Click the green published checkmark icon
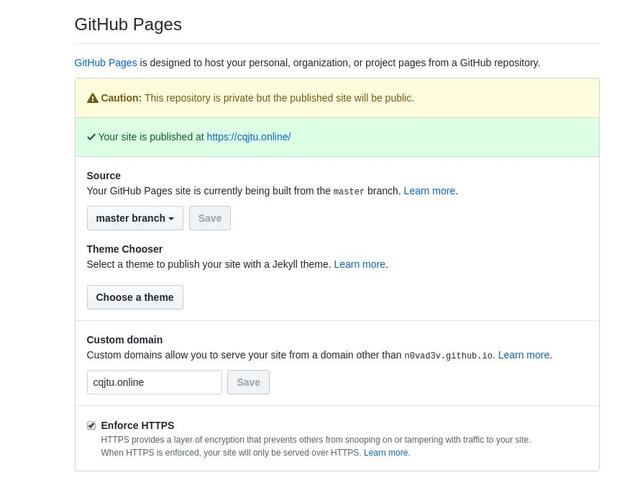640x483 pixels. pyautogui.click(x=91, y=137)
